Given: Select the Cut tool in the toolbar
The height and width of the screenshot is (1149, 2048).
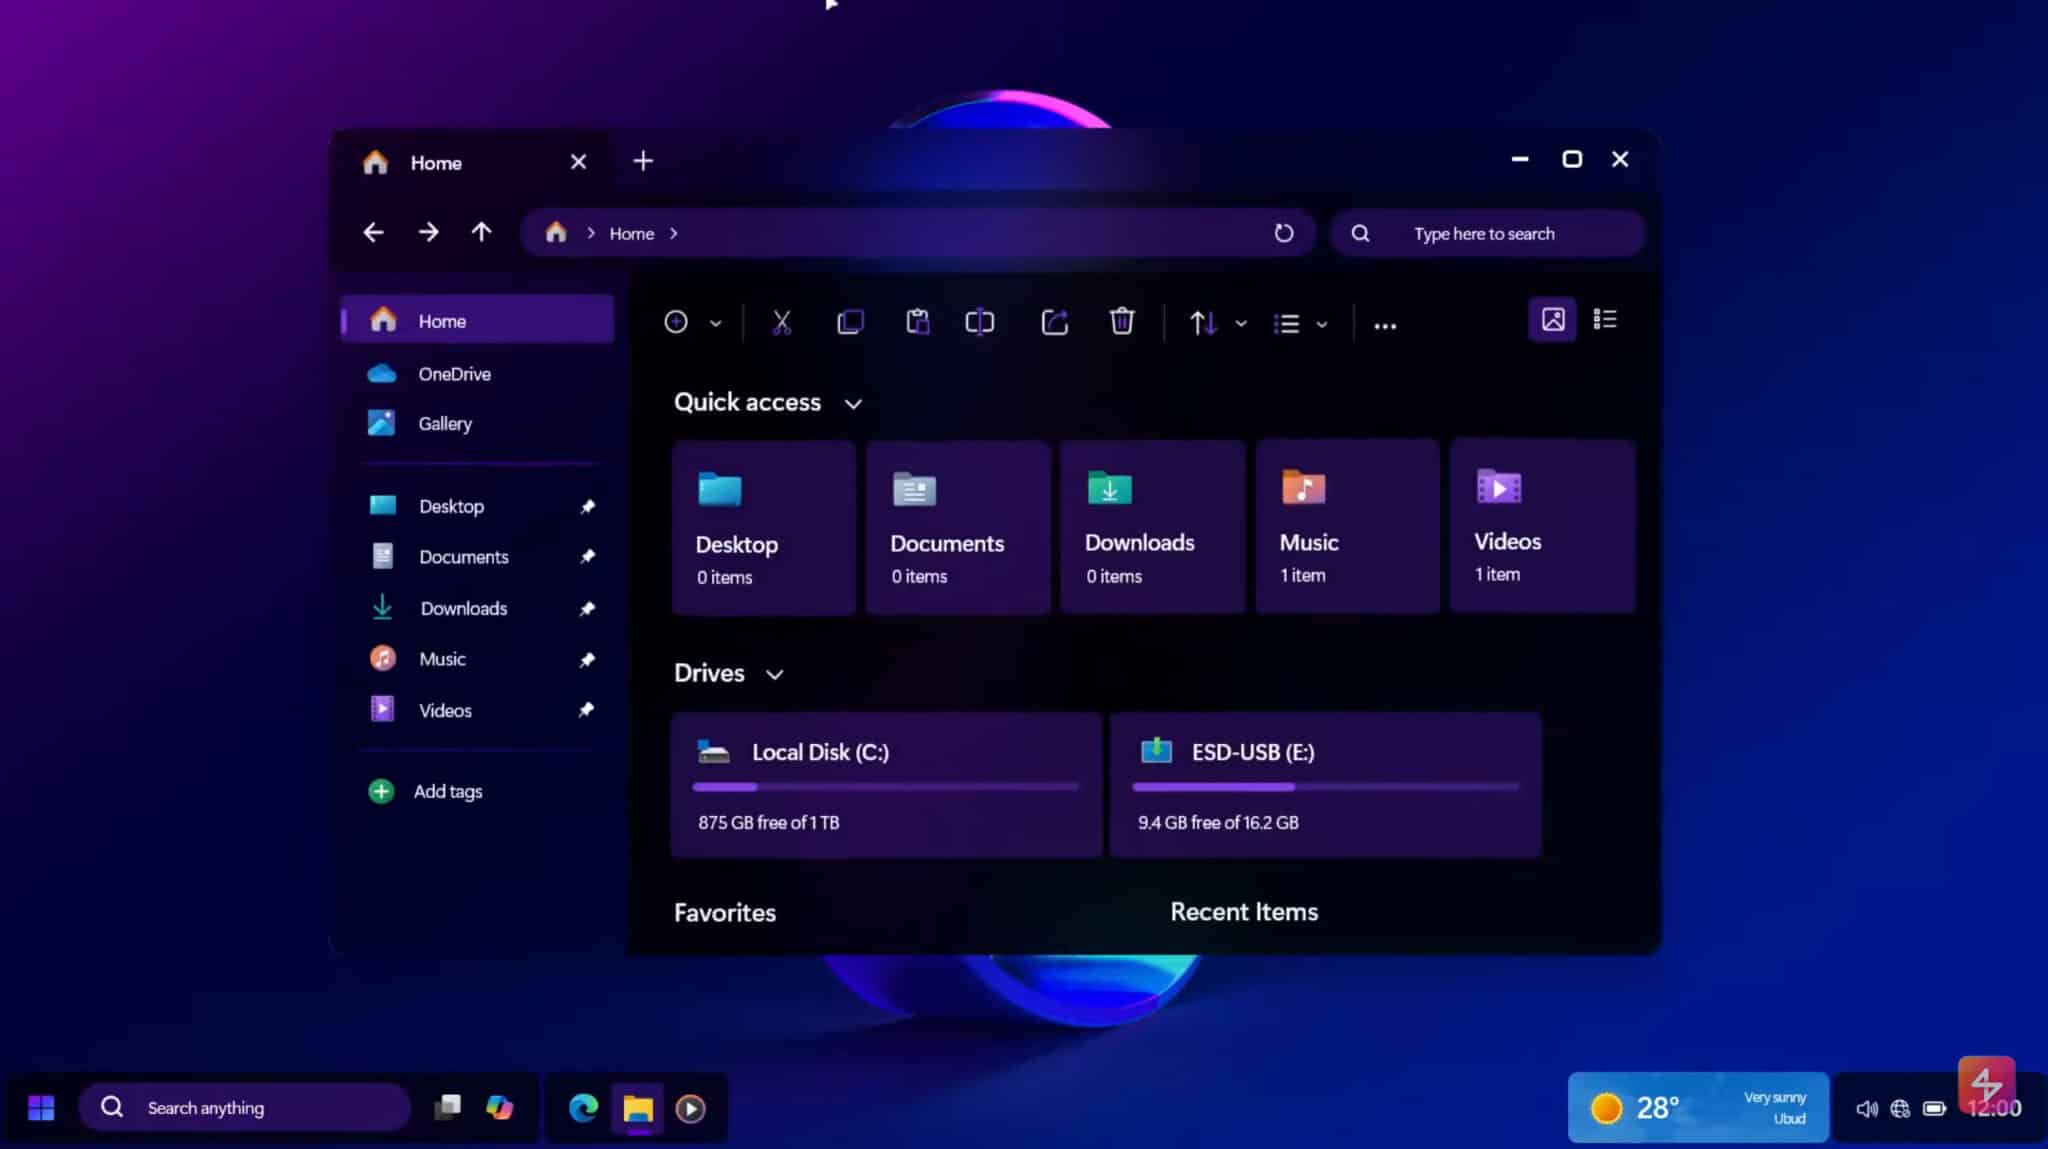Looking at the screenshot, I should tap(782, 322).
